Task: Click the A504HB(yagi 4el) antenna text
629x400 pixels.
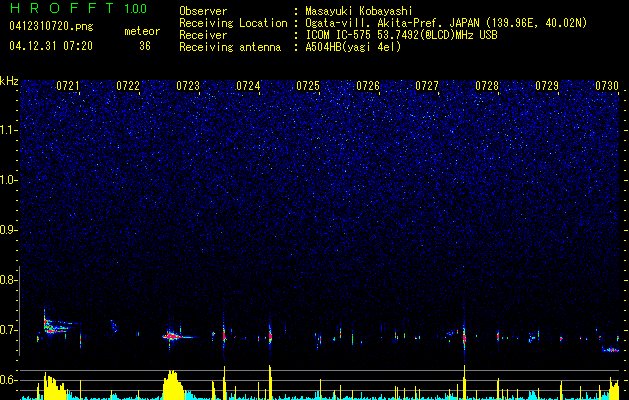Action: tap(353, 47)
